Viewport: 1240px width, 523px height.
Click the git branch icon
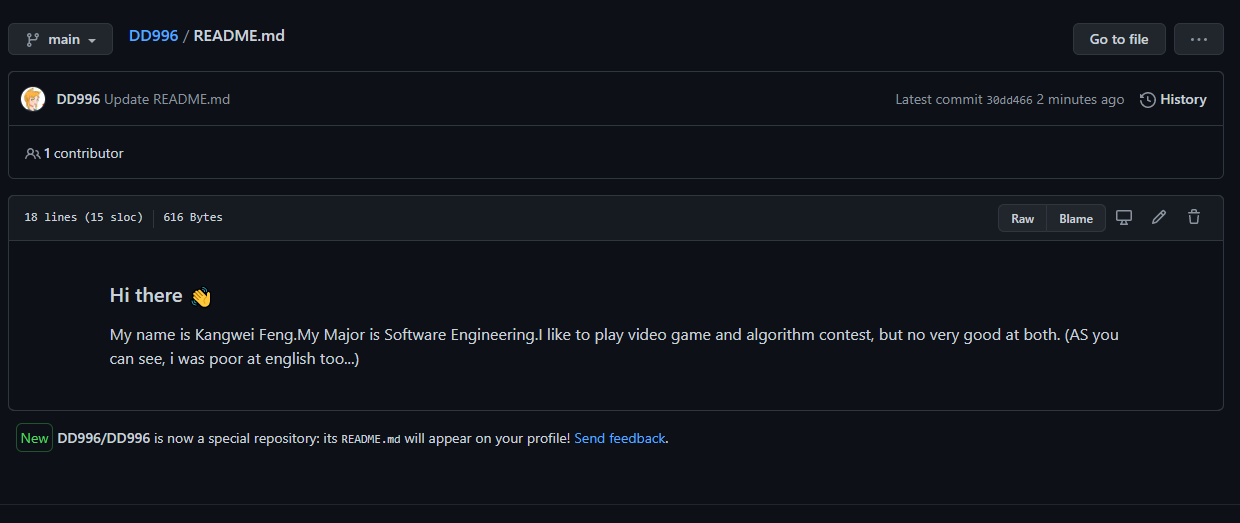33,39
